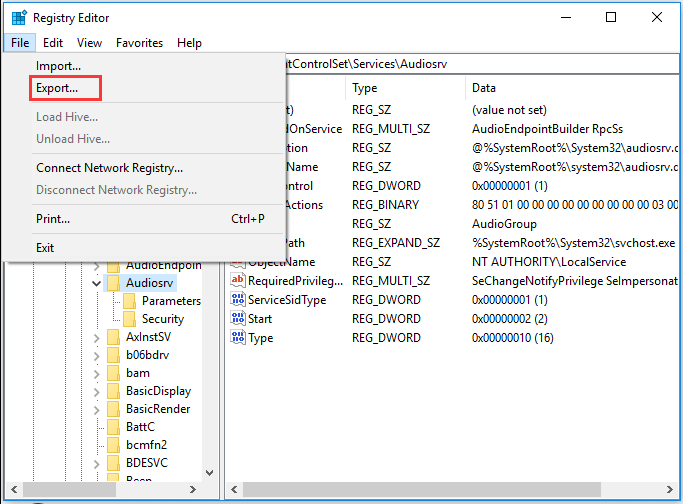683x504 pixels.
Task: Open the View menu
Action: pyautogui.click(x=89, y=43)
